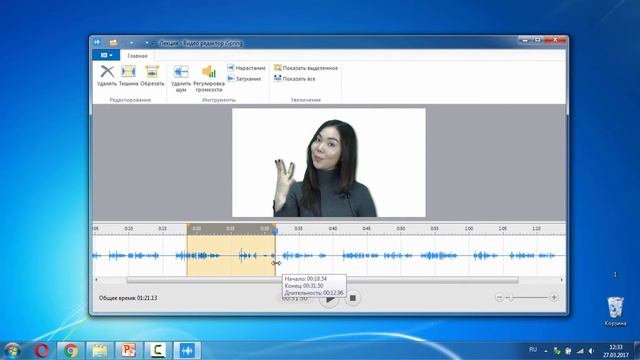Click the video preview frame
This screenshot has height=360, width=640.
pos(329,162)
